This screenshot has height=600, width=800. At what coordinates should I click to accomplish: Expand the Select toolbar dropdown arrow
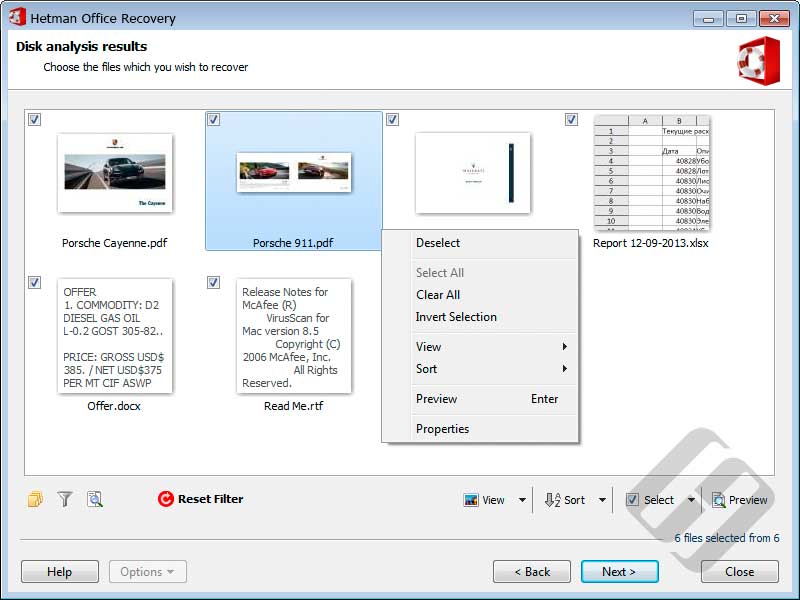(x=691, y=500)
